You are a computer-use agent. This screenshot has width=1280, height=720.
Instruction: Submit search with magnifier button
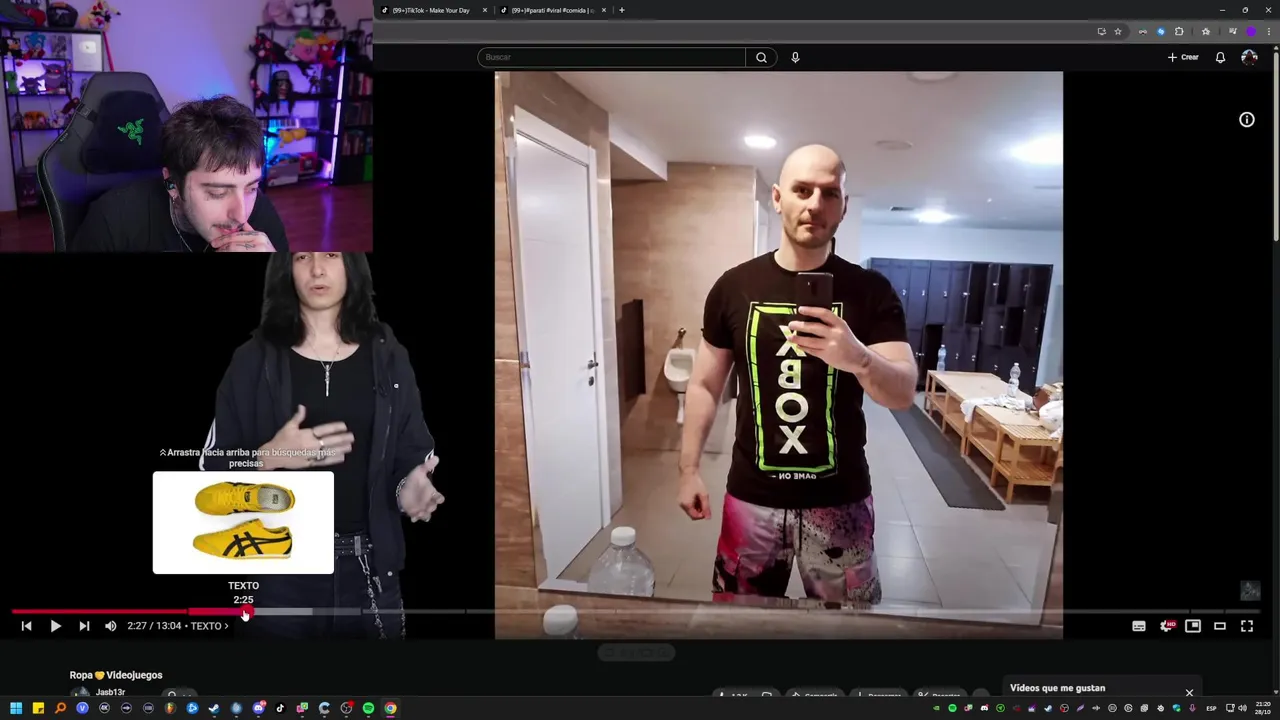761,57
